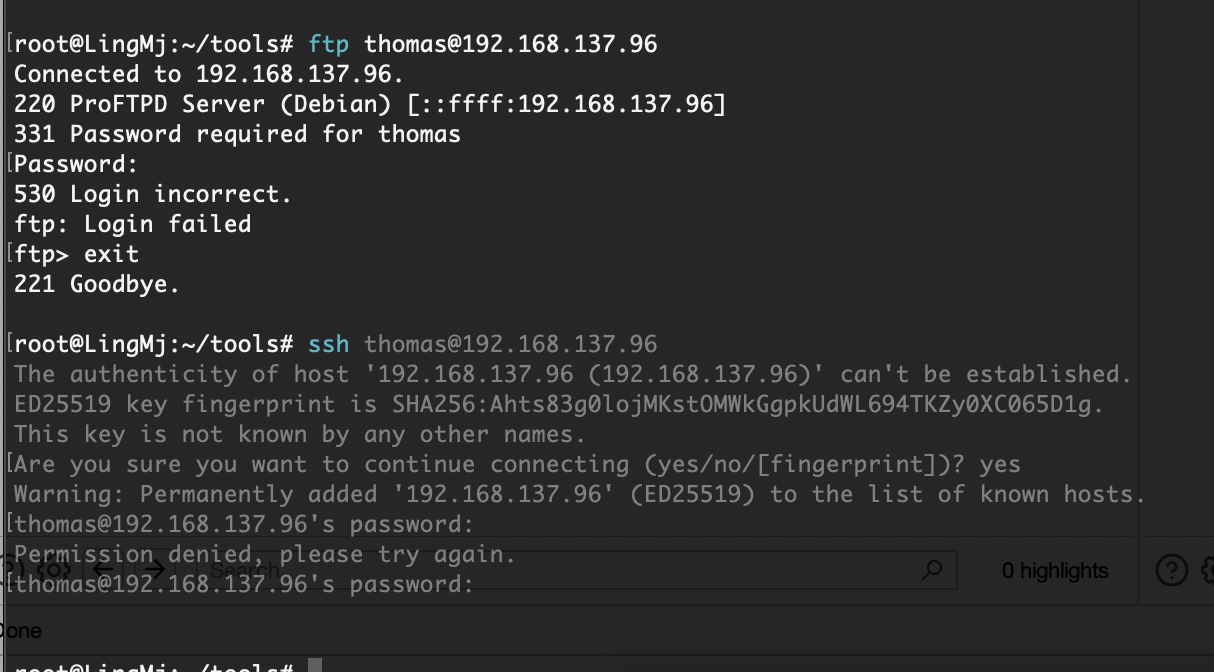Click the terminal cursor block at bottom prompt
This screenshot has height=672, width=1214.
pyautogui.click(x=315, y=666)
